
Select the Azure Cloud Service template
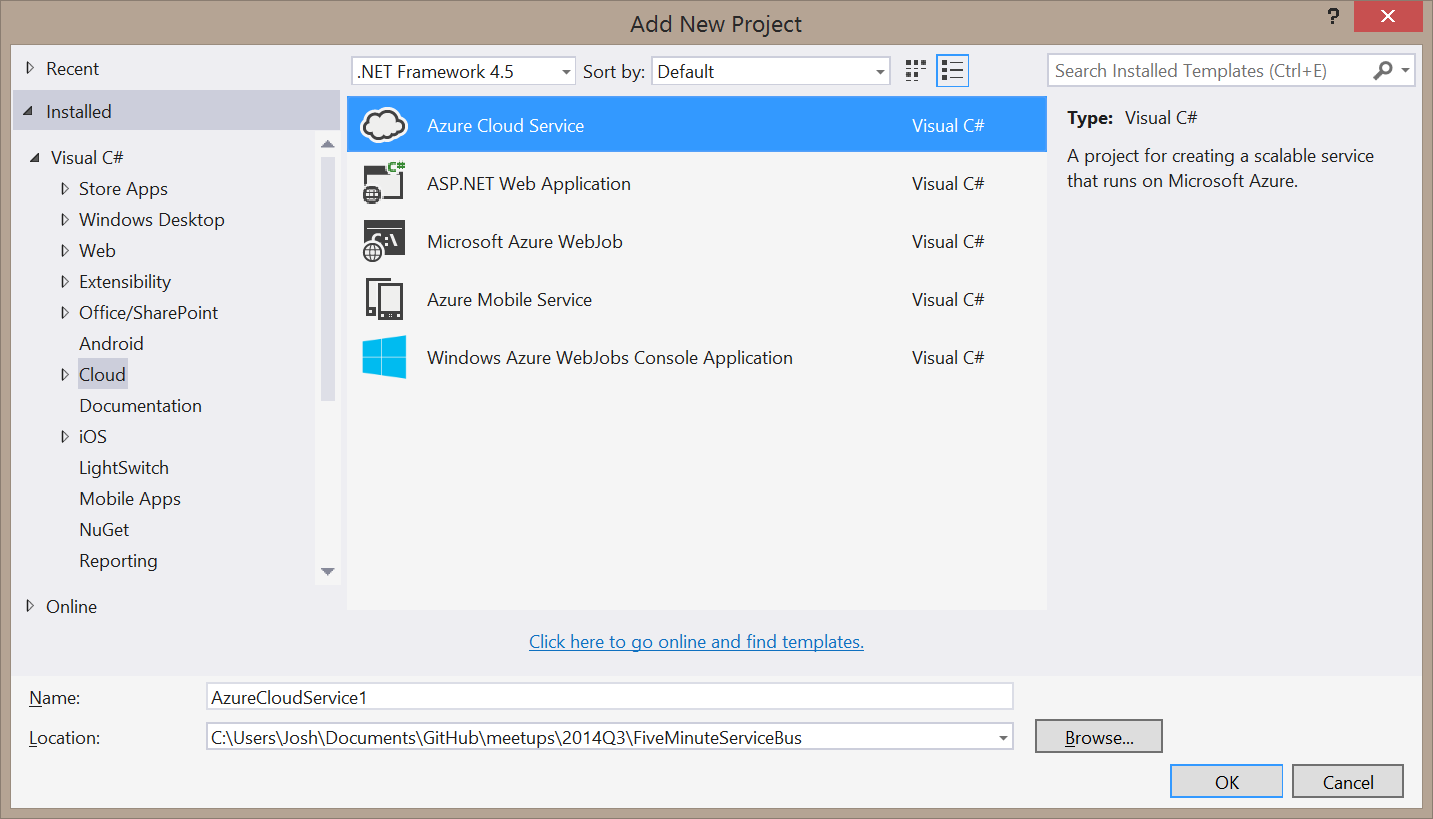point(696,125)
